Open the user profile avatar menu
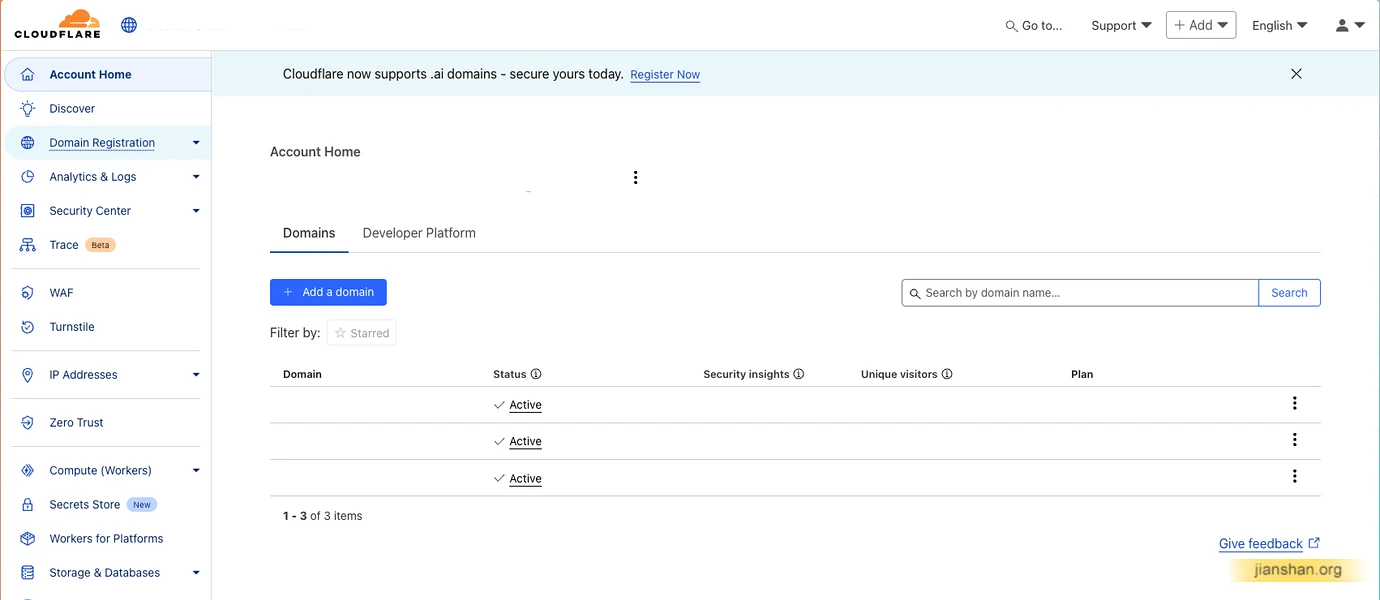The image size is (1380, 600). coord(1350,25)
